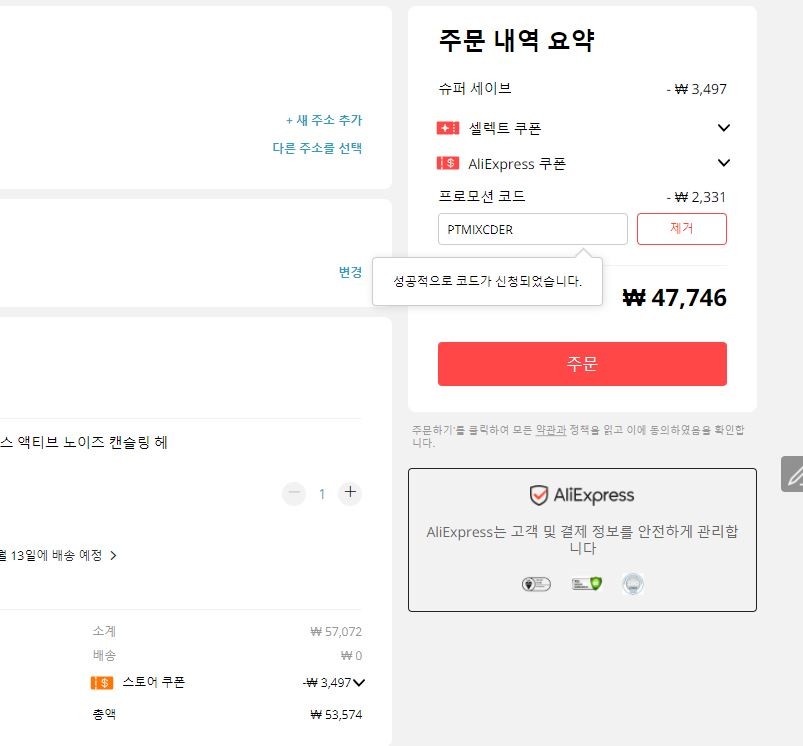Click the first security certification badge
The width and height of the screenshot is (803, 746).
pyautogui.click(x=536, y=584)
